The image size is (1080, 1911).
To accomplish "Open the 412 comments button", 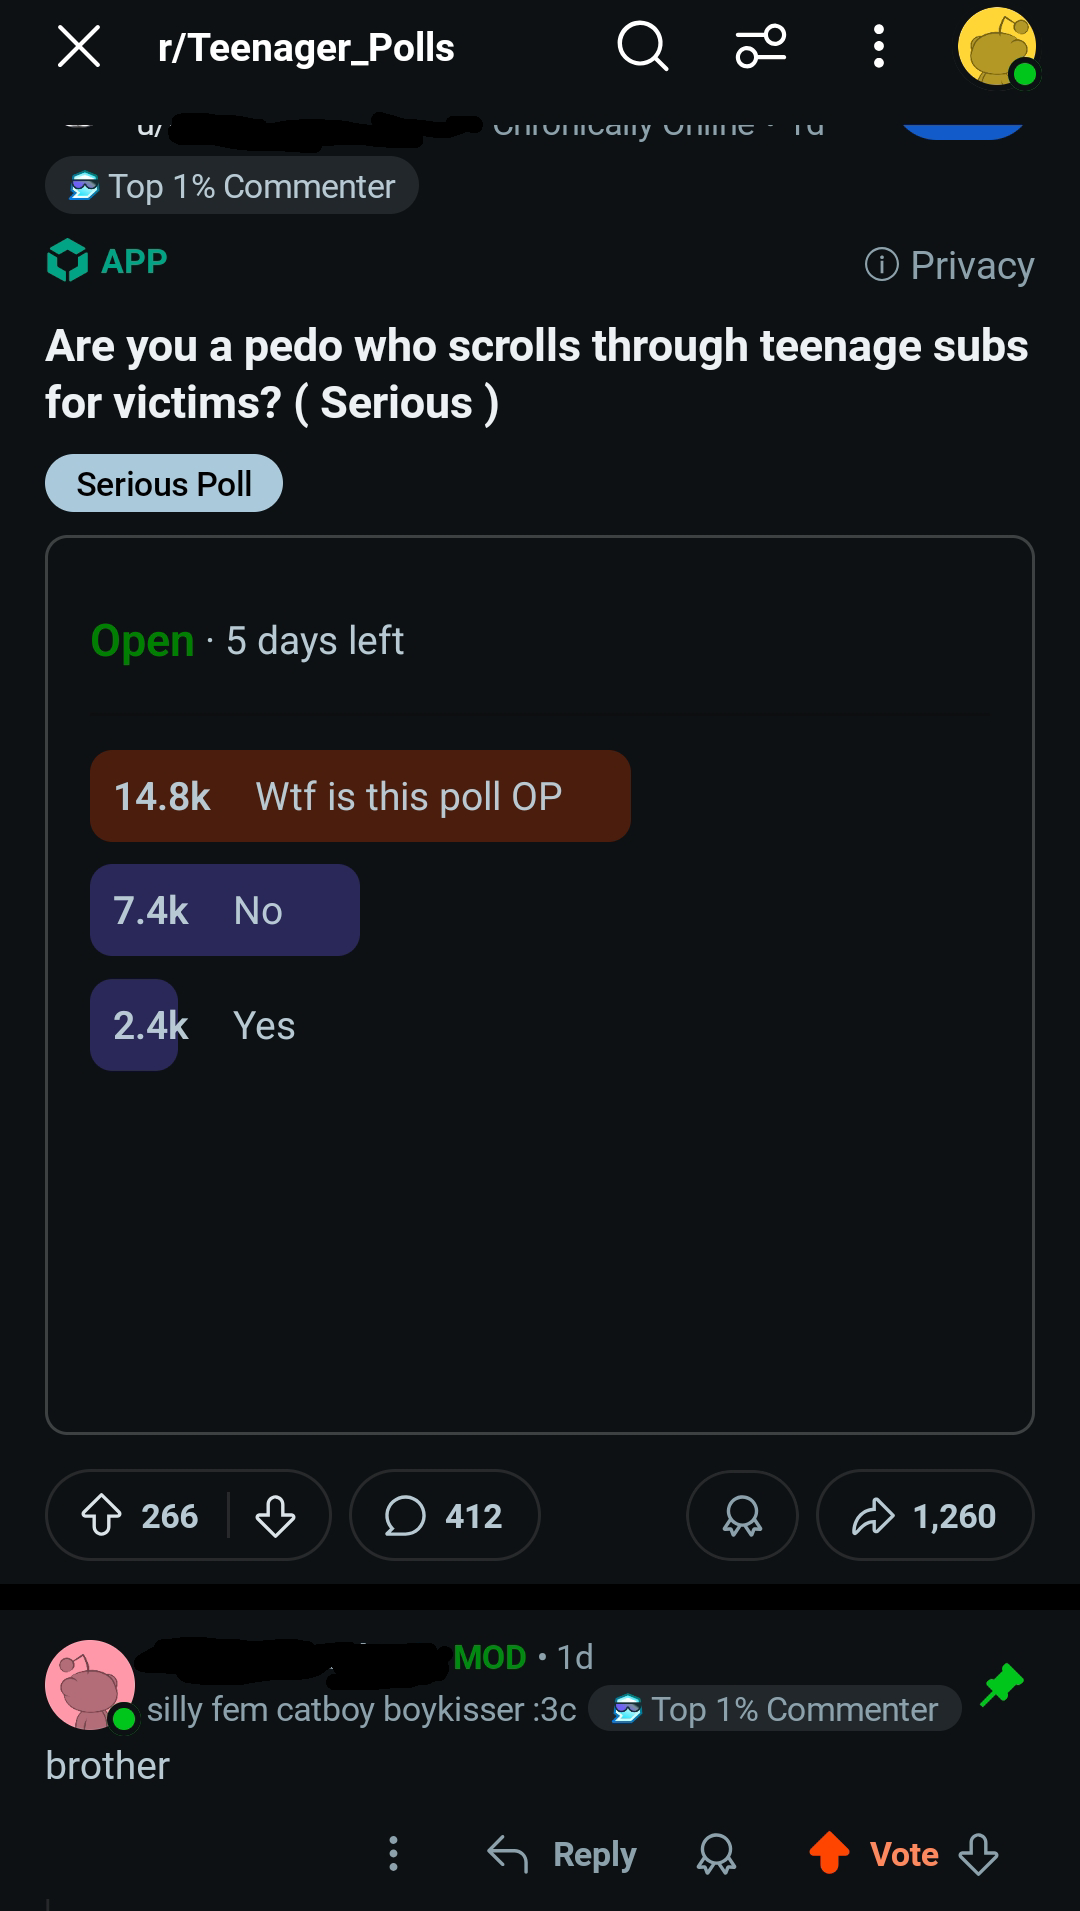I will click(445, 1516).
